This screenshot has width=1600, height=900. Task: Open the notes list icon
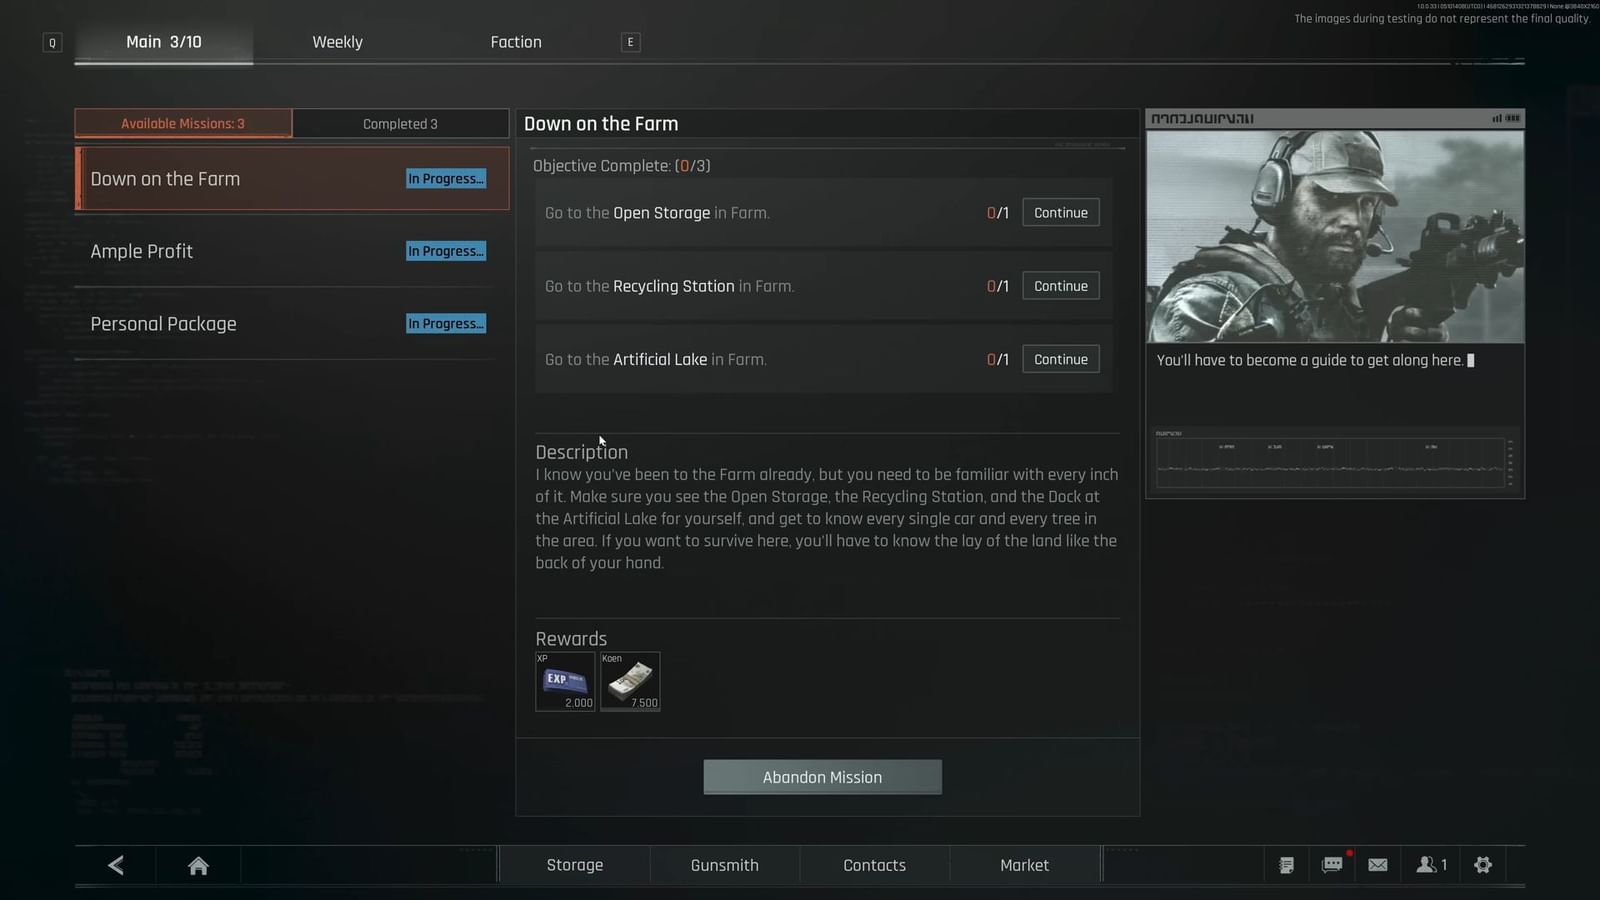coord(1286,865)
